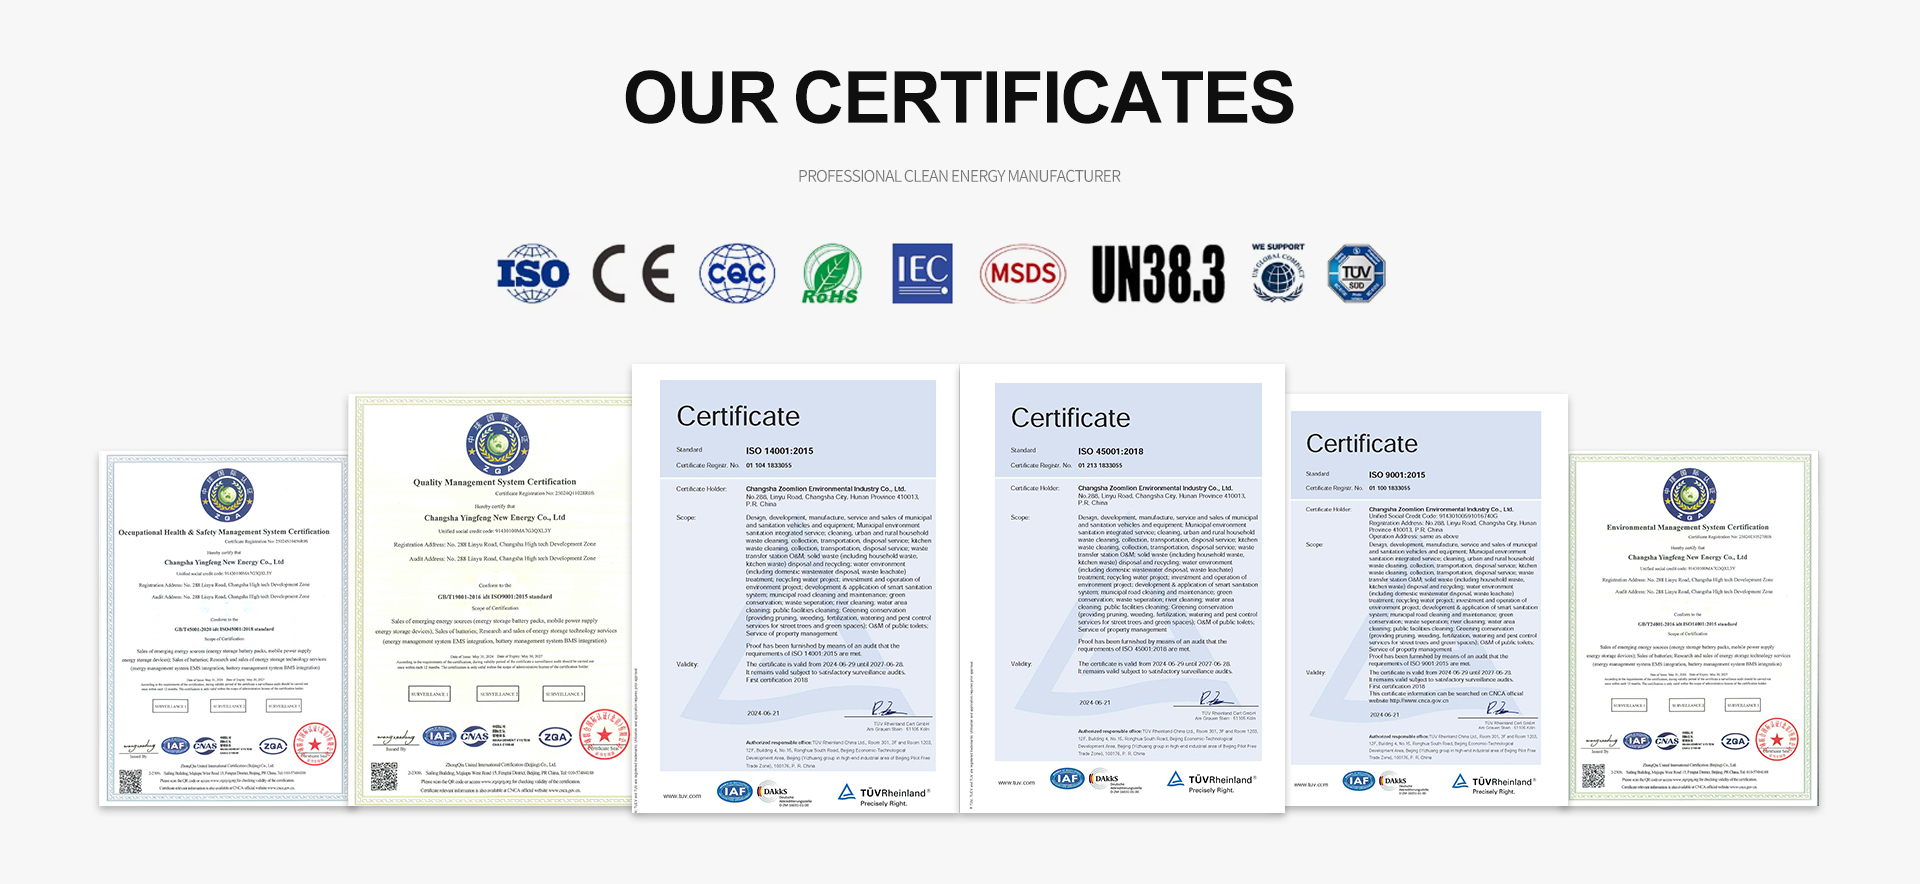Click red star seal on Environmental Management certificate
Viewport: 1920px width, 884px height.
[x=1776, y=740]
